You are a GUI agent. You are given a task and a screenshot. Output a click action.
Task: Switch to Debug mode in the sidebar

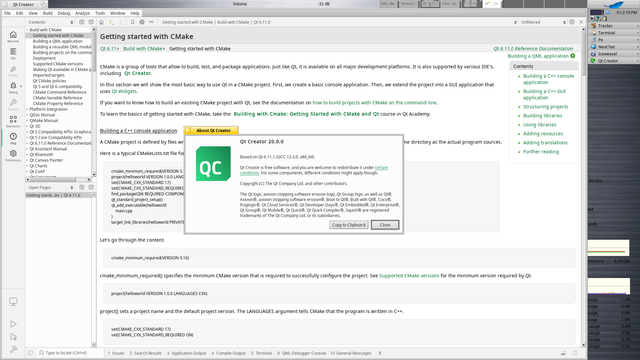[x=13, y=87]
